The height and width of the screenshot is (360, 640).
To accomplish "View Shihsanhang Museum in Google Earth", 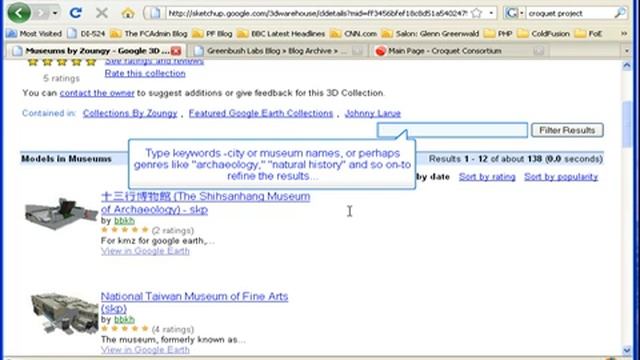I will (145, 251).
